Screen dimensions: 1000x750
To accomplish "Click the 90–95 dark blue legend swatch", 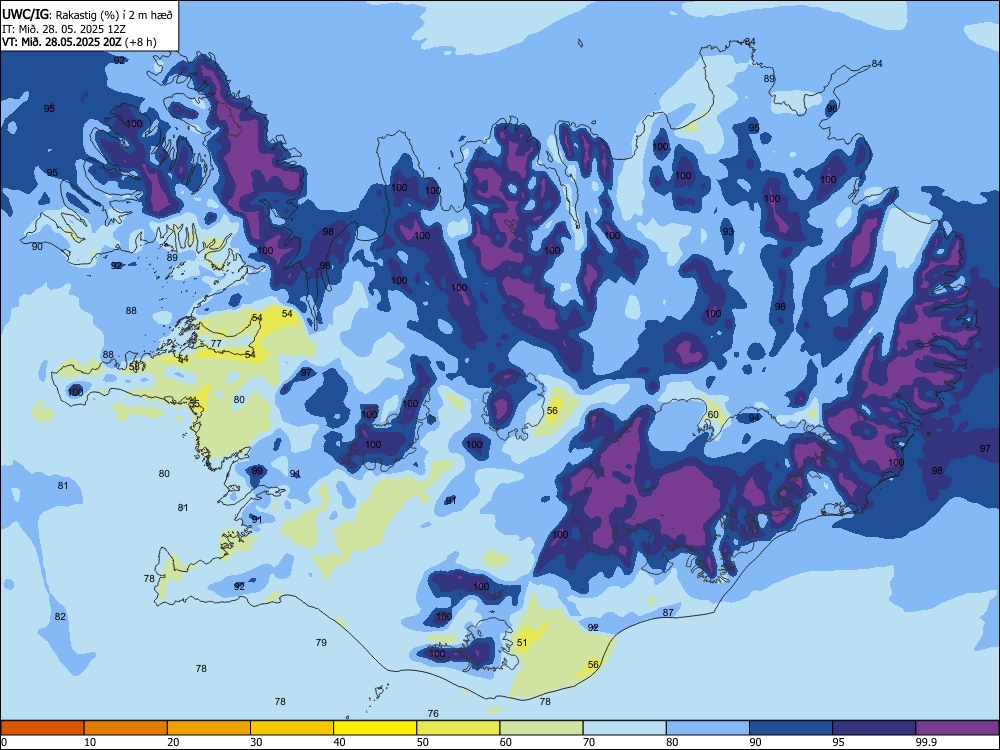I will pyautogui.click(x=791, y=728).
